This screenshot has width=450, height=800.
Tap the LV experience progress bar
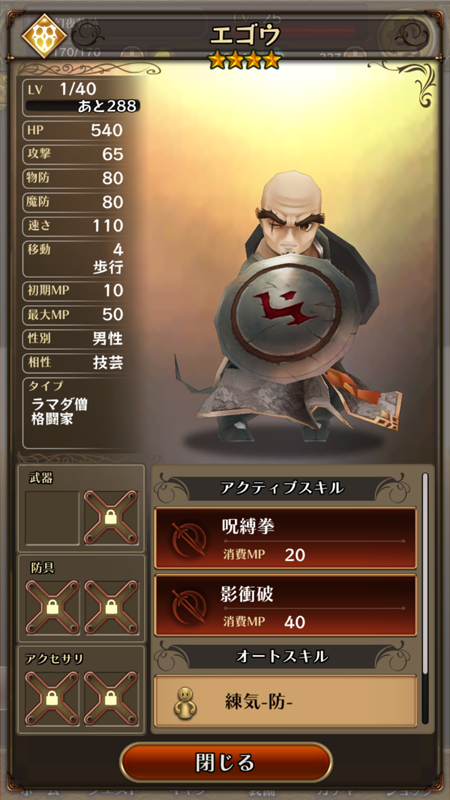click(x=83, y=106)
